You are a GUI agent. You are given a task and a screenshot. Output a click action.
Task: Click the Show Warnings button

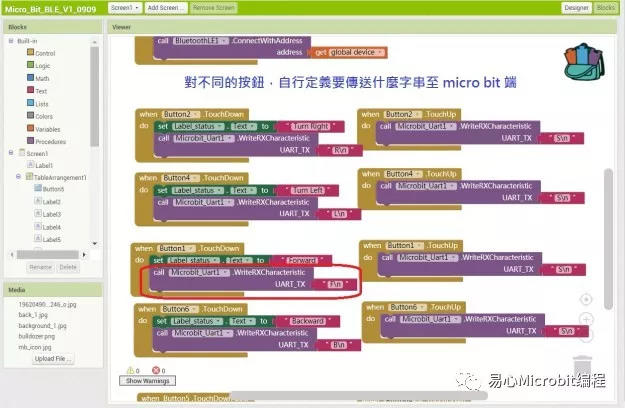[146, 381]
